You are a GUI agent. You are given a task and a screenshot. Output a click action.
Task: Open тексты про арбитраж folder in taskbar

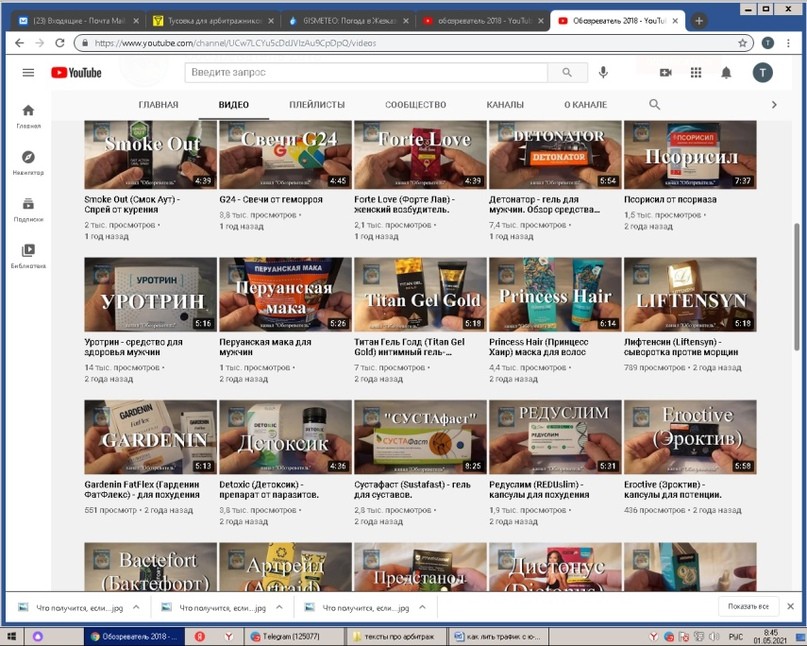click(x=394, y=637)
